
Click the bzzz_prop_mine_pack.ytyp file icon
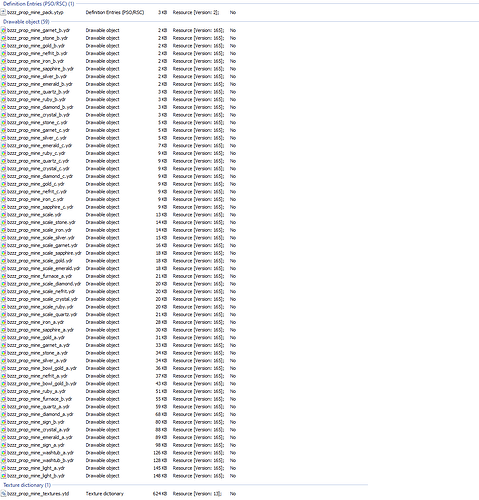pos(3,12)
